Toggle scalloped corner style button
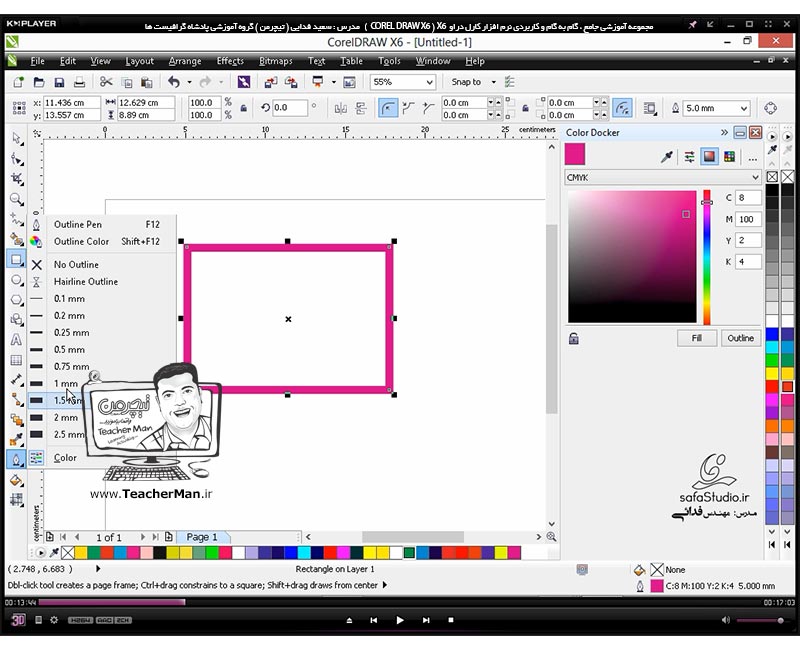800x650 pixels. pyautogui.click(x=408, y=108)
